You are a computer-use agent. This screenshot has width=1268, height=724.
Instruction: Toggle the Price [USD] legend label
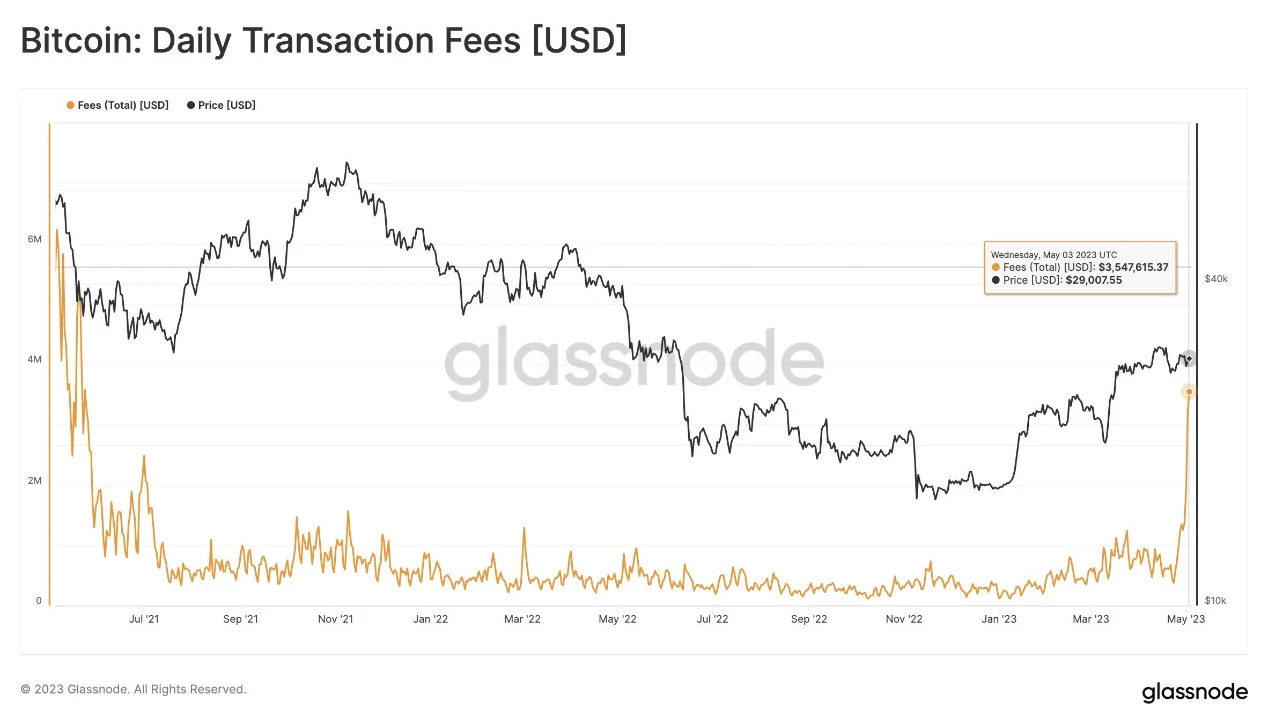pos(227,105)
